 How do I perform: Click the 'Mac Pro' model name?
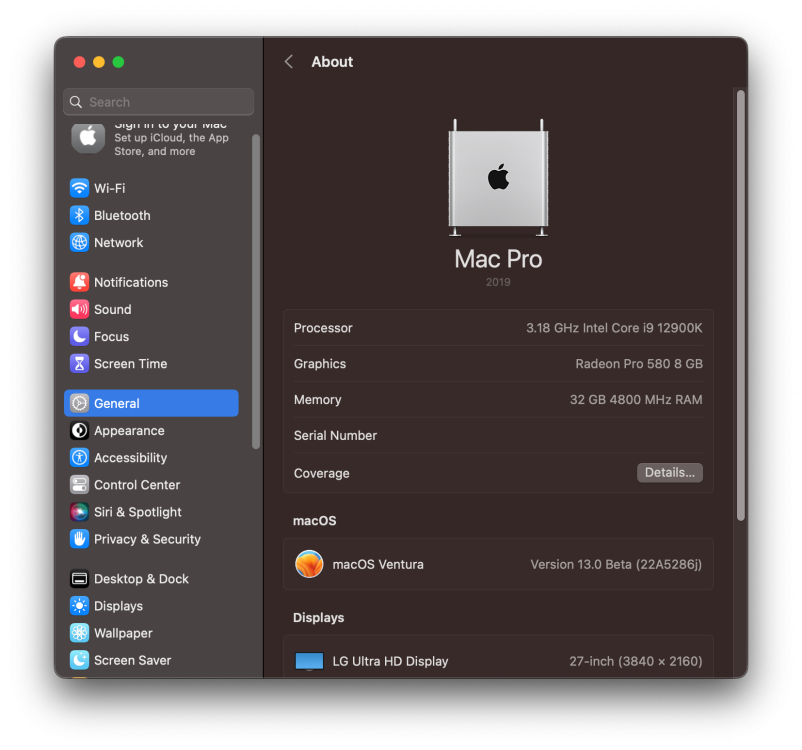click(498, 259)
